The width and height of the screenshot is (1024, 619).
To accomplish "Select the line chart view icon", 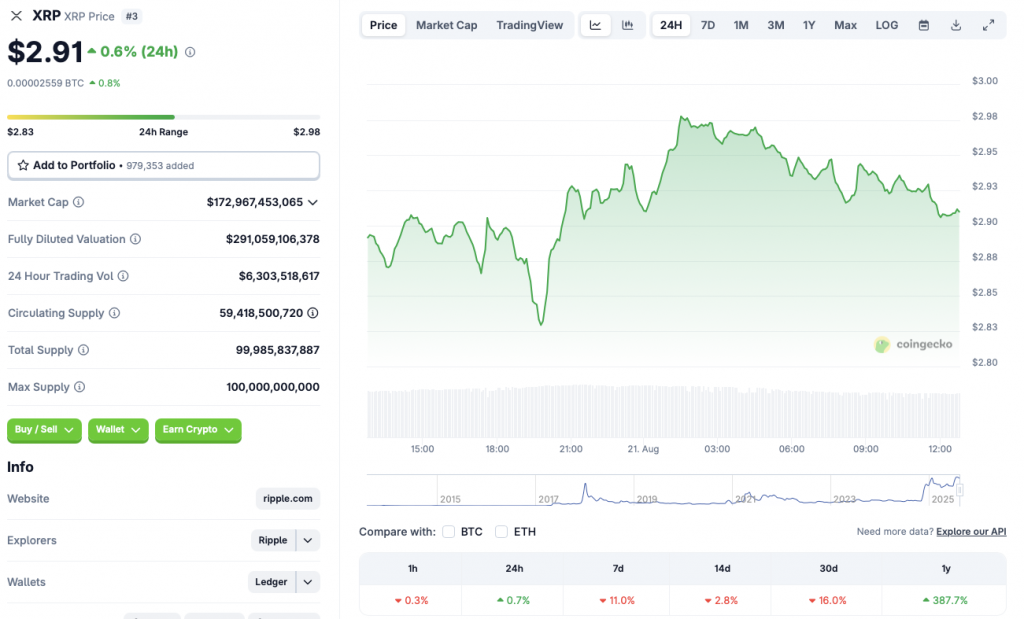I will 595,24.
